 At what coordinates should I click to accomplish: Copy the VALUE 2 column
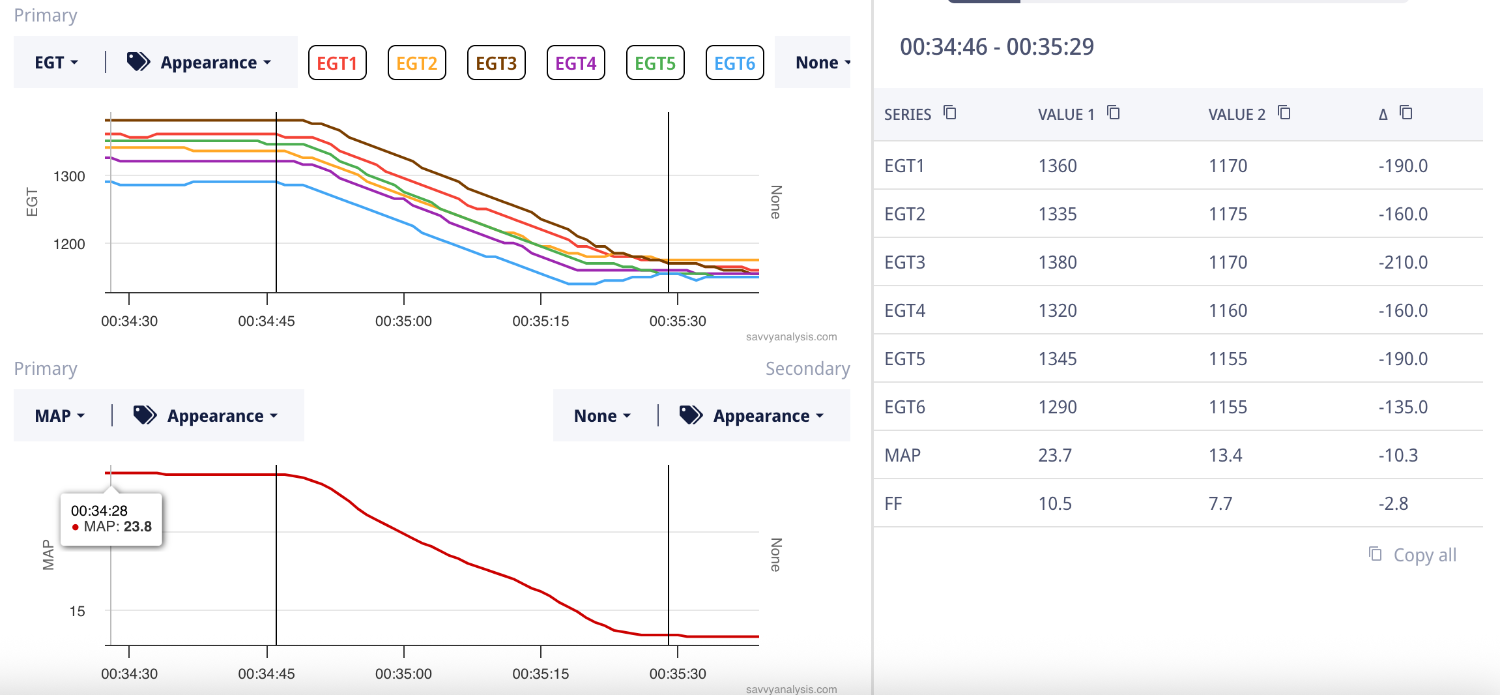tap(1284, 113)
